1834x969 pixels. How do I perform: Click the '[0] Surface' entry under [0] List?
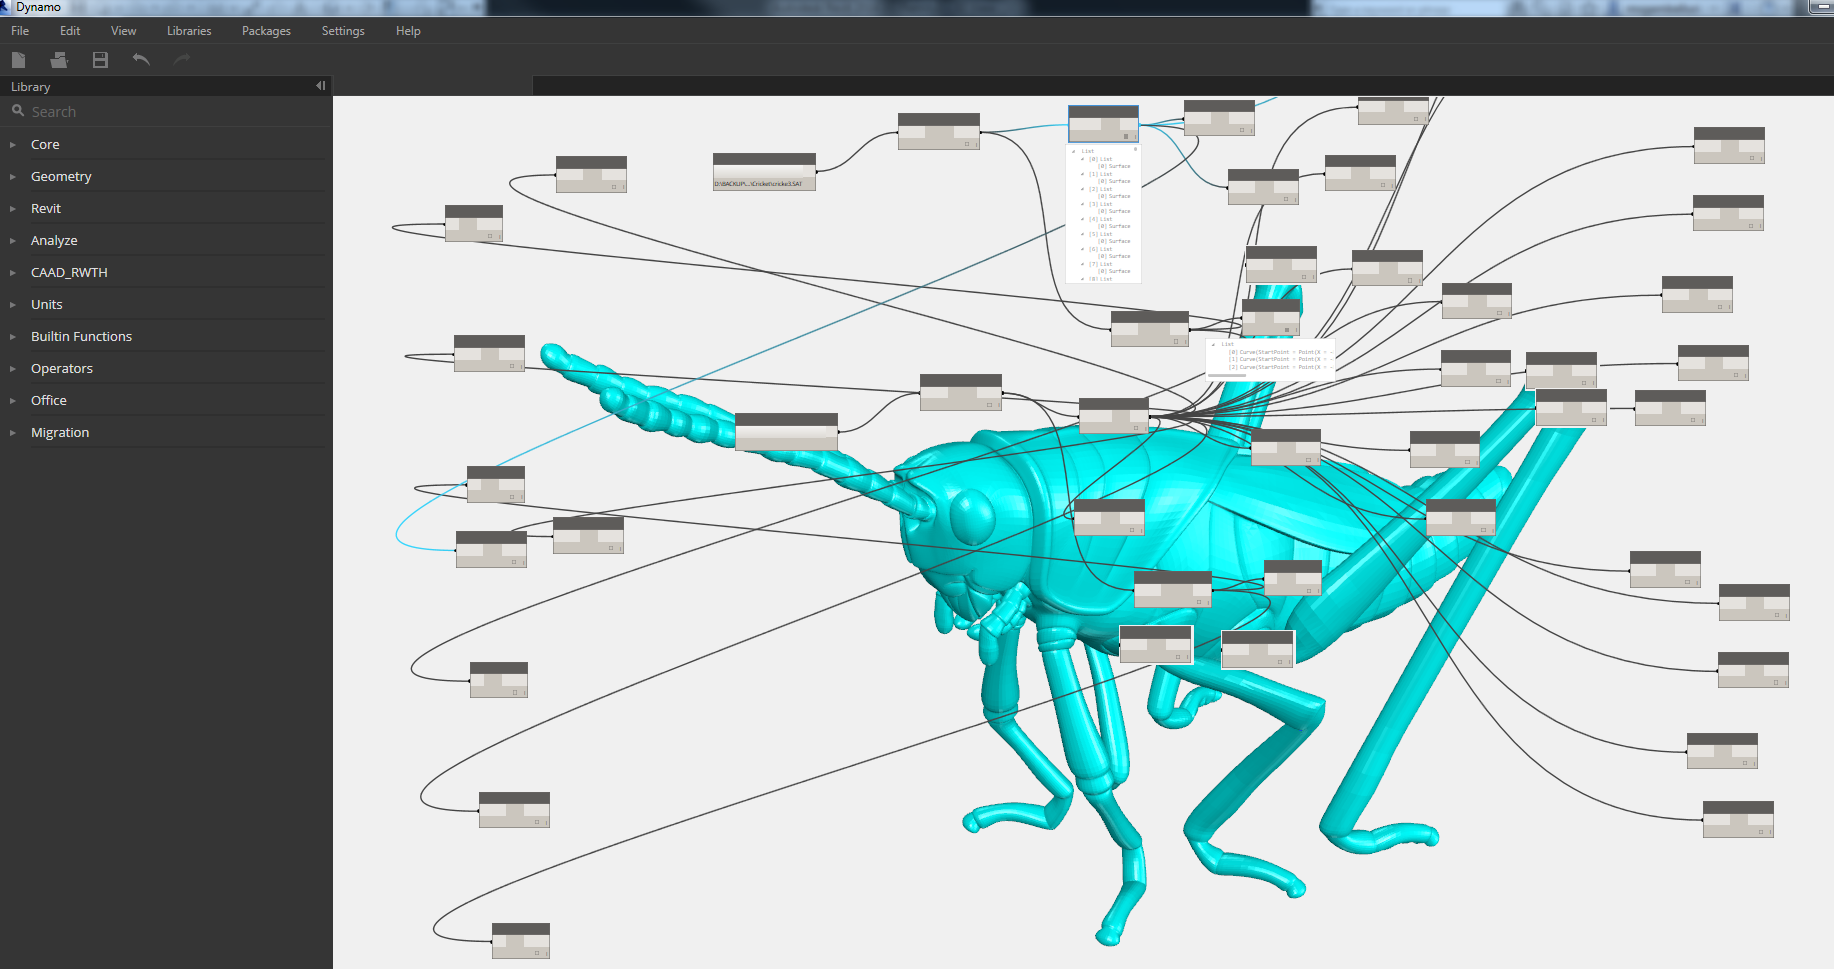1114,166
